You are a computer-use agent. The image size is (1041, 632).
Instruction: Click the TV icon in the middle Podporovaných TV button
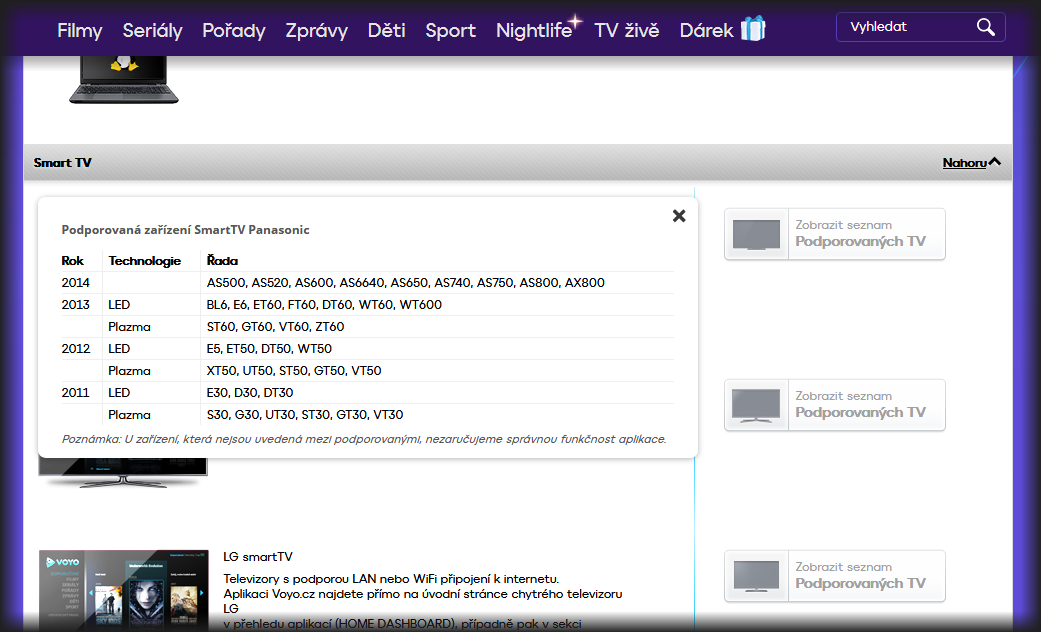(x=756, y=406)
